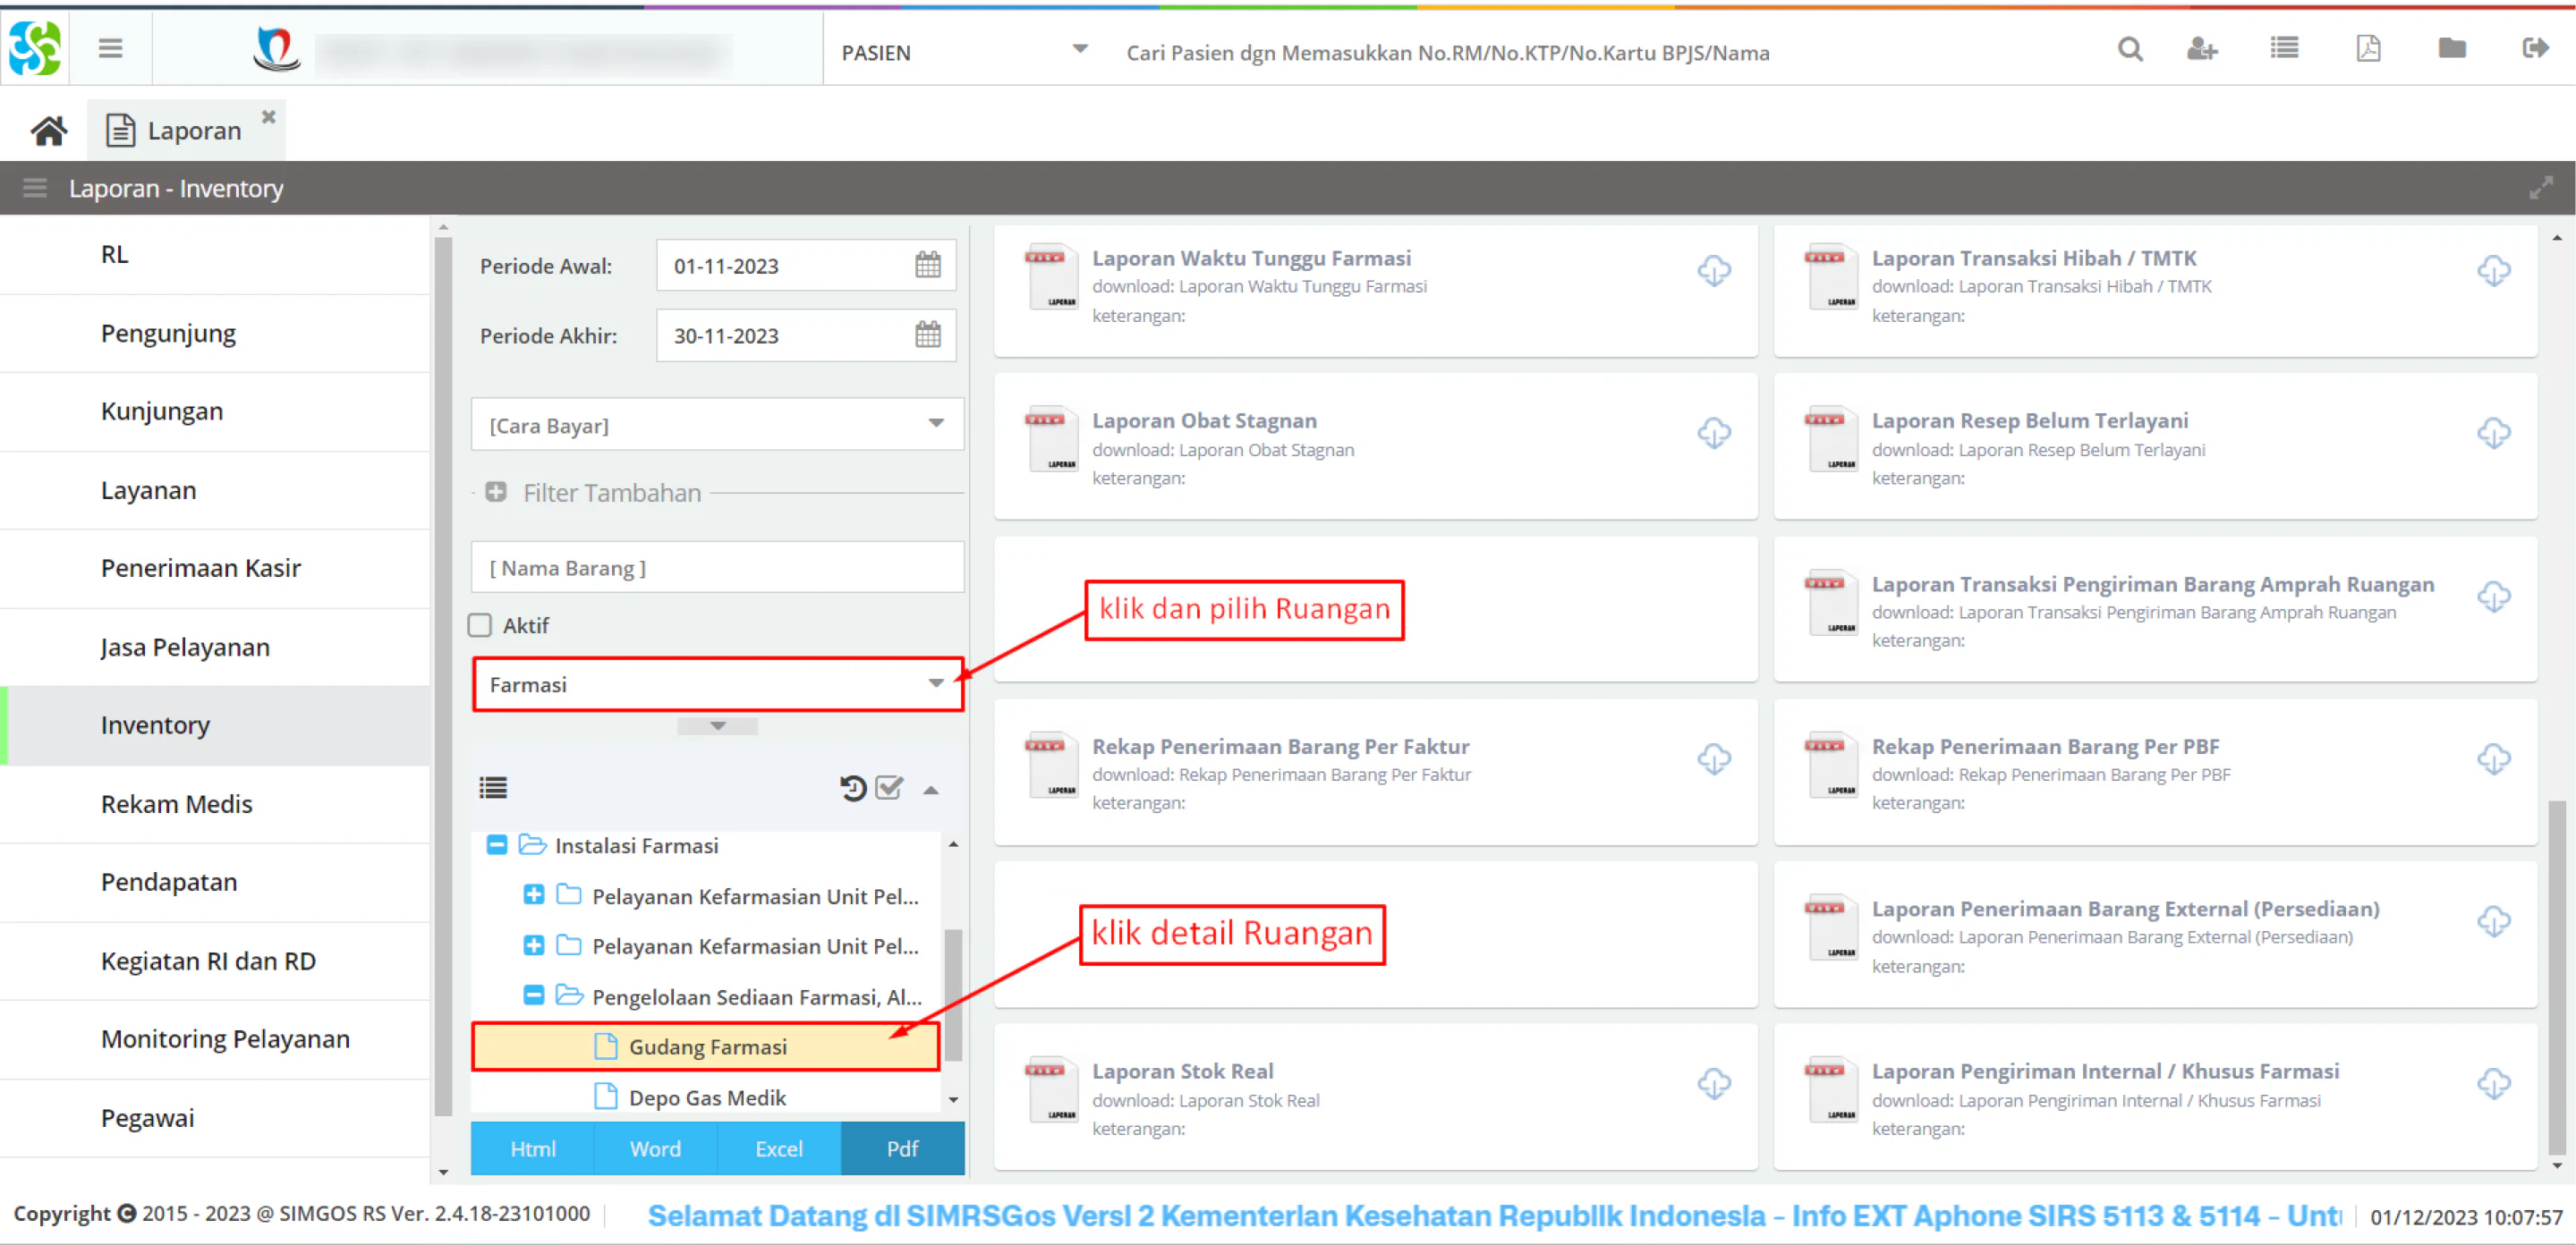Select Rekam Medis report category
The height and width of the screenshot is (1245, 2576).
215,805
